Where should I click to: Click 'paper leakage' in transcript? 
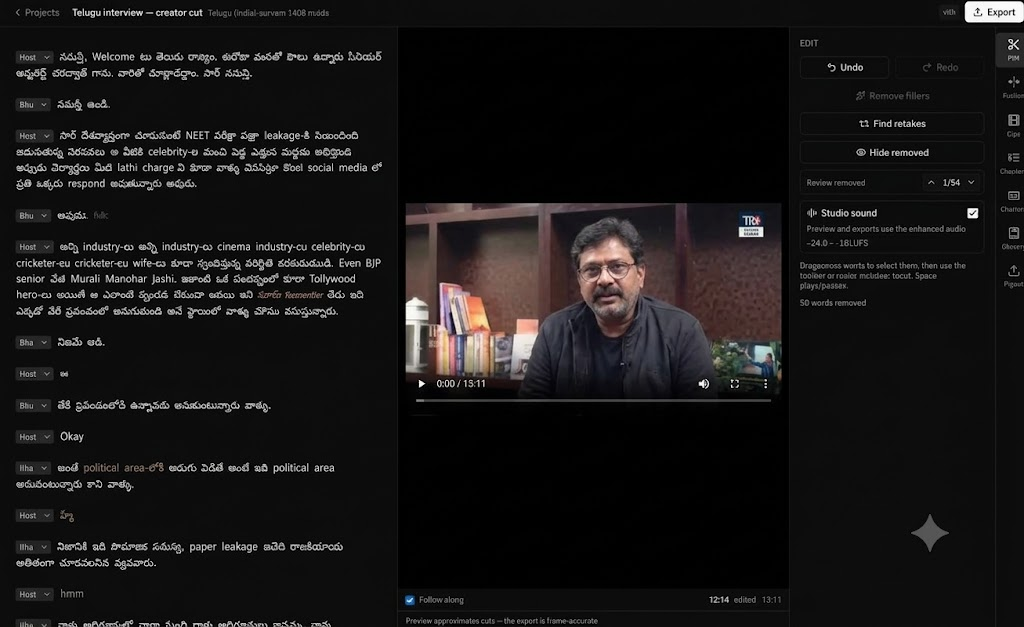223,547
